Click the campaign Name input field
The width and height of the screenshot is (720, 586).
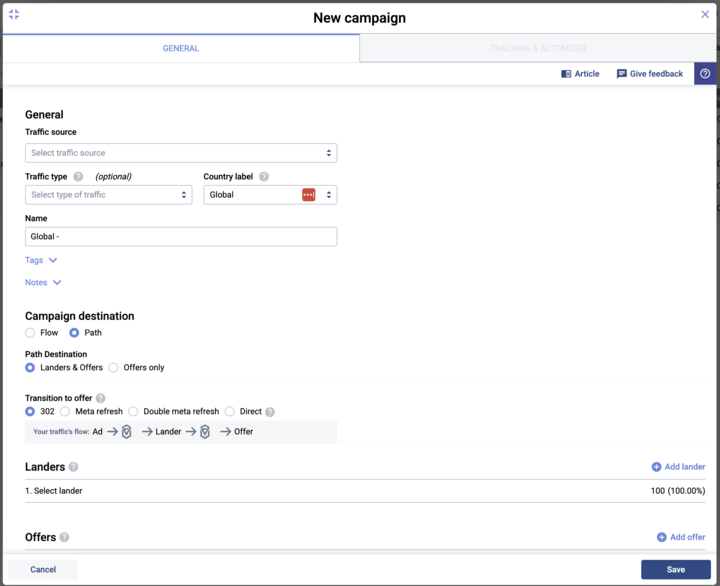point(181,237)
